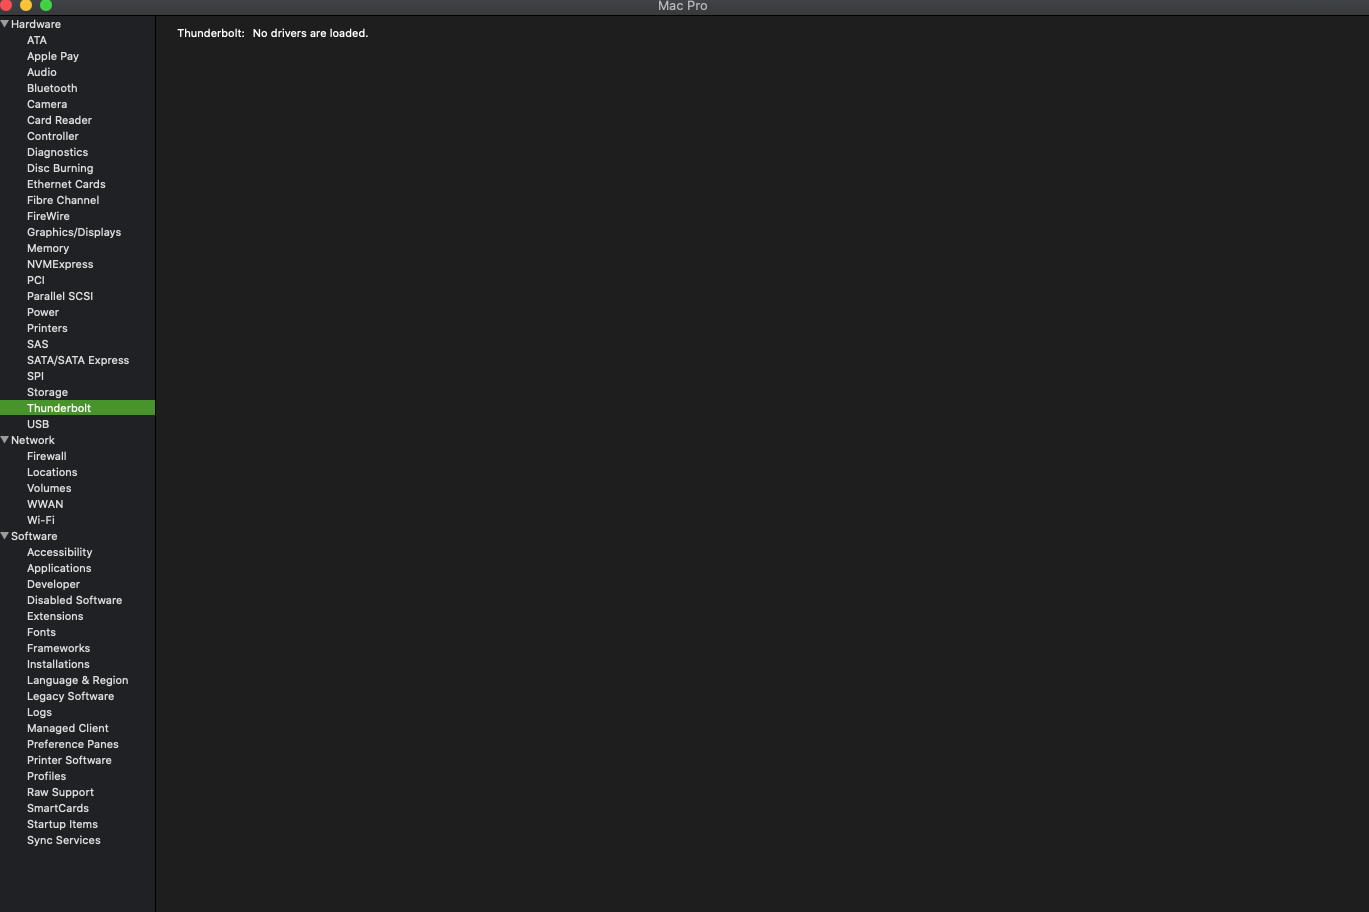Viewport: 1369px width, 912px height.
Task: Open Storage information
Action: coord(47,392)
